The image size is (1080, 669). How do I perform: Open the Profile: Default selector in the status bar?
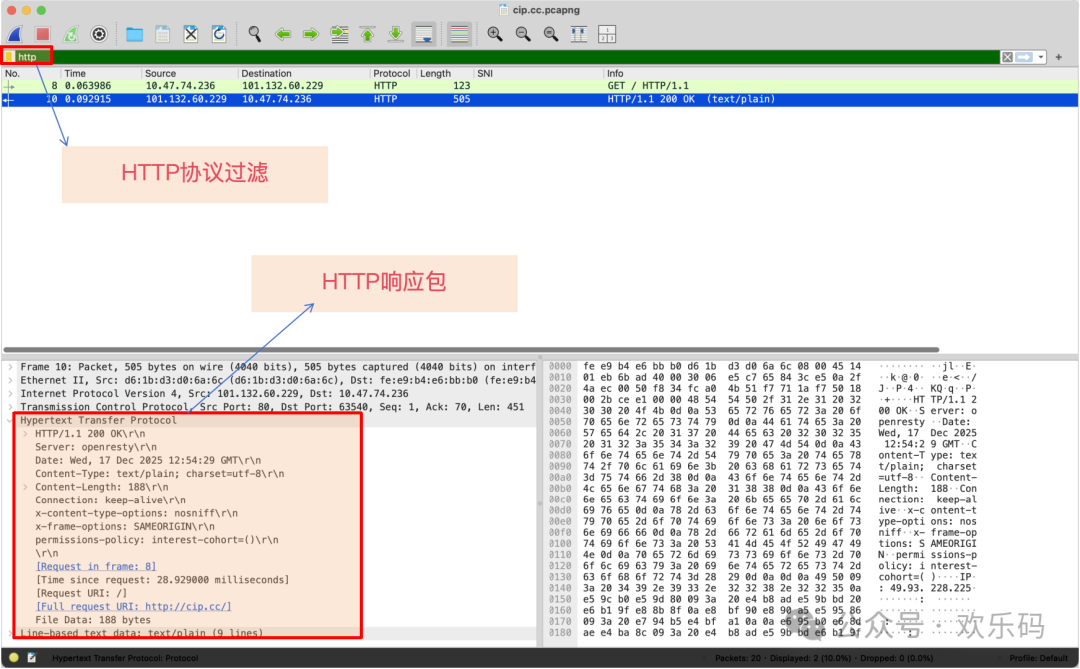click(x=1040, y=658)
